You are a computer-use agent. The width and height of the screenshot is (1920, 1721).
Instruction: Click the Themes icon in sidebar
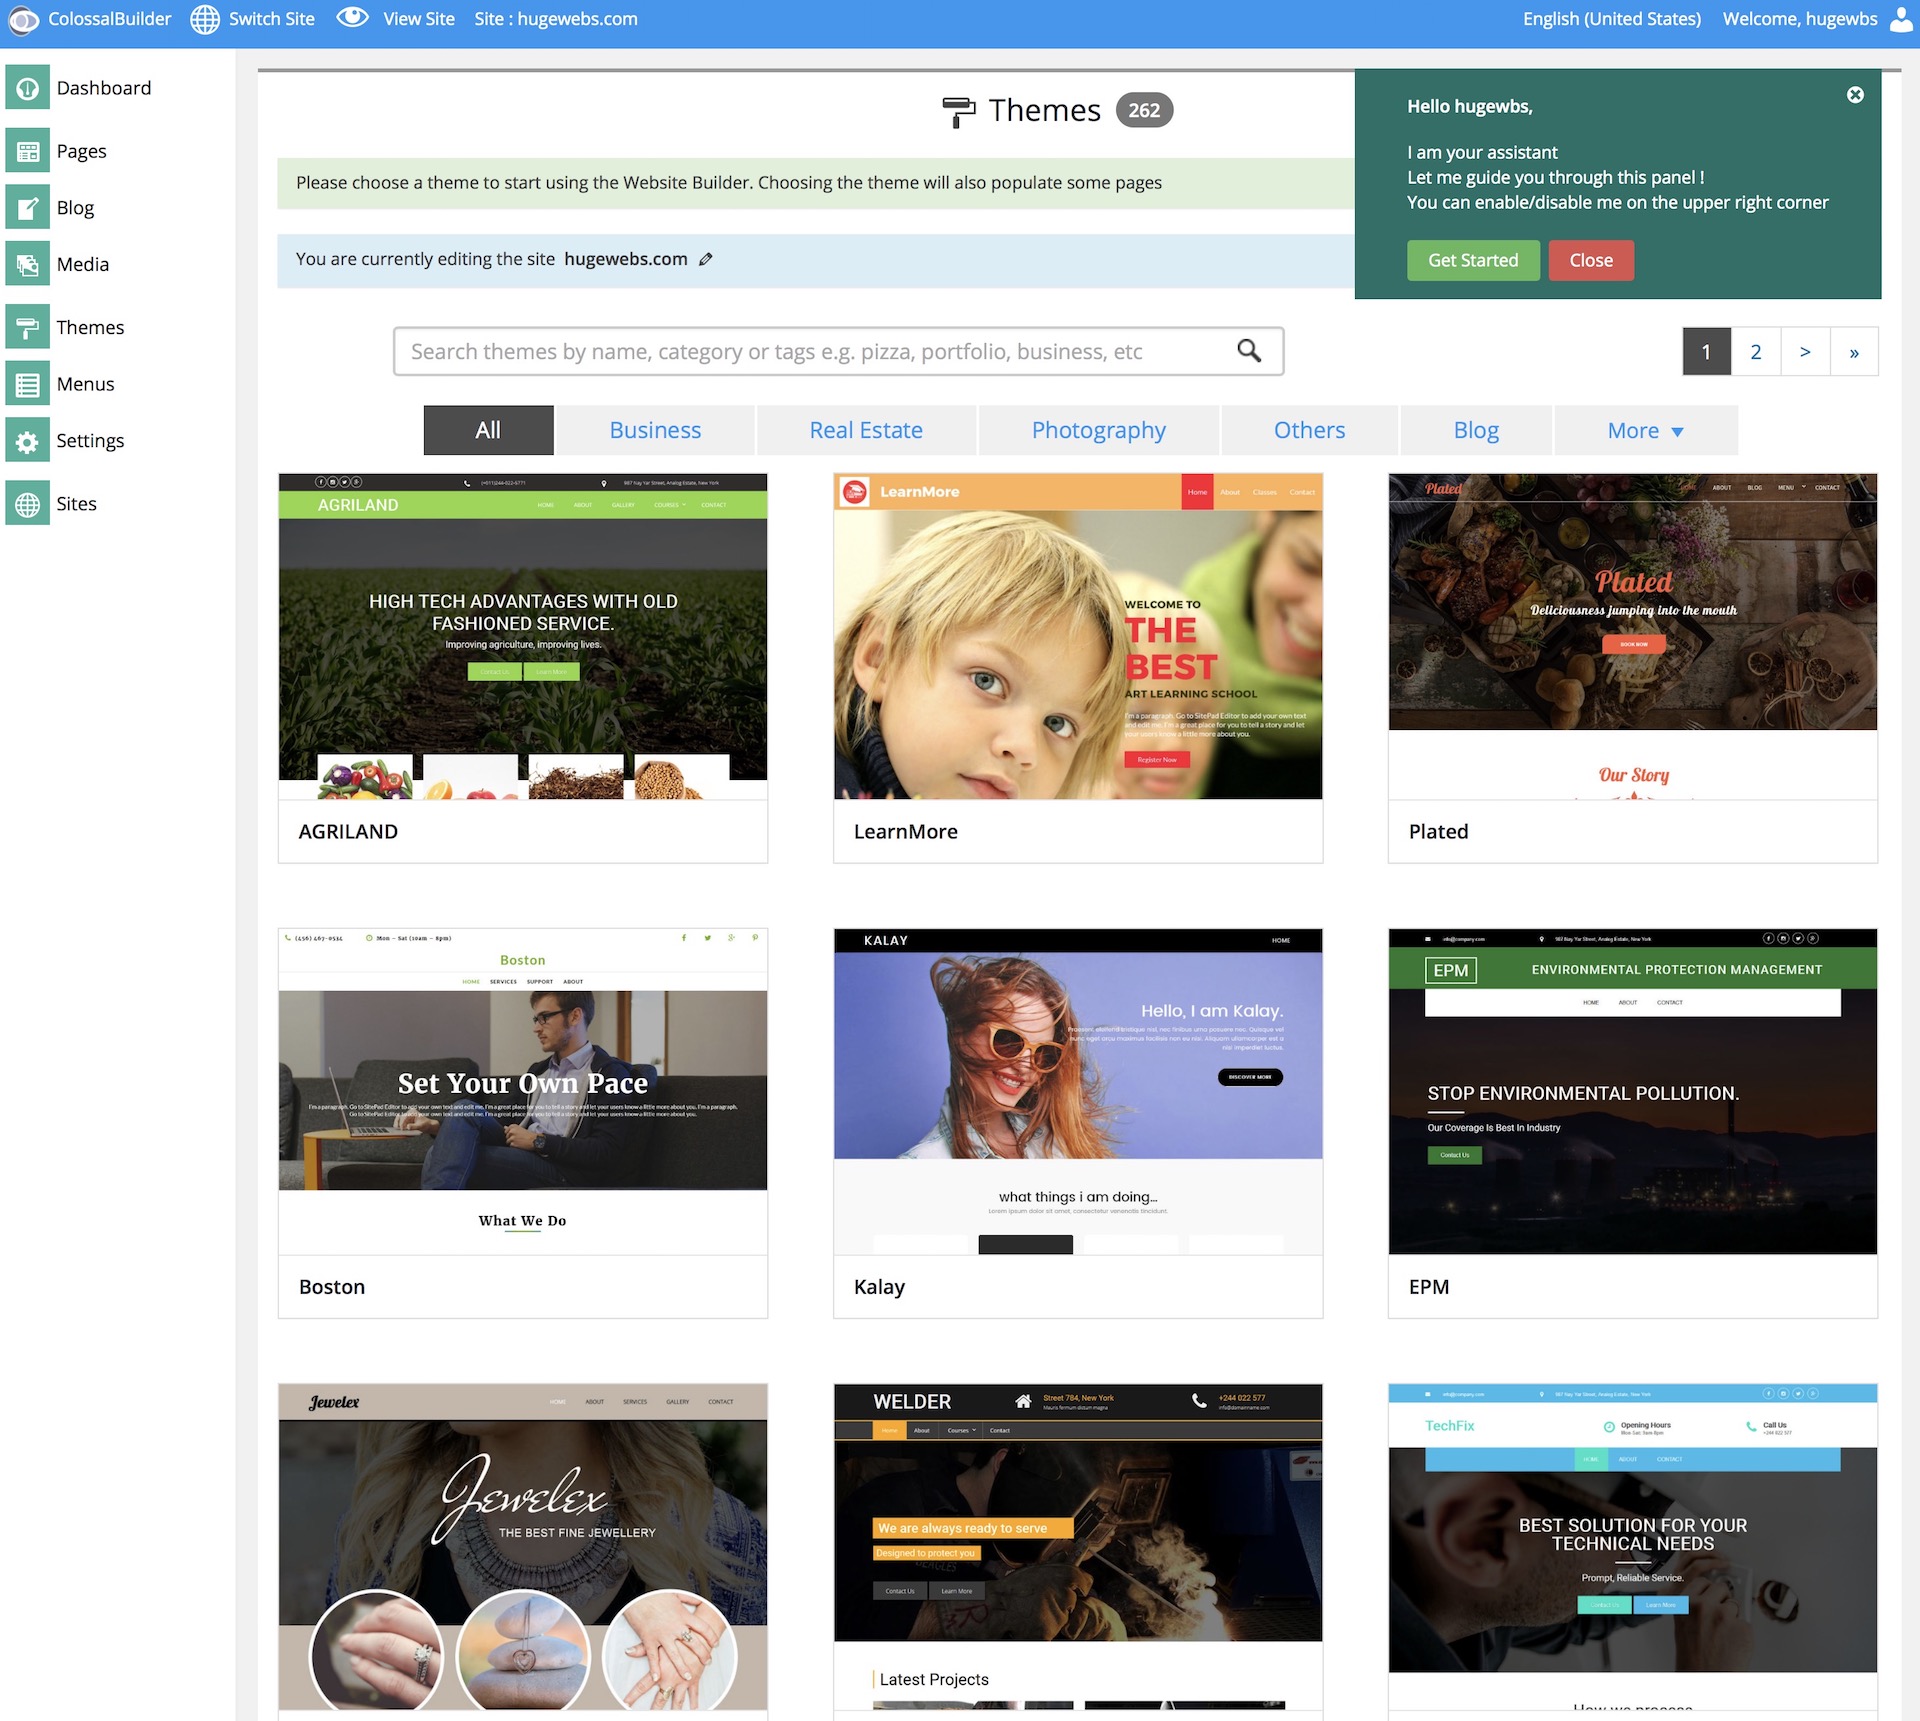coord(27,326)
